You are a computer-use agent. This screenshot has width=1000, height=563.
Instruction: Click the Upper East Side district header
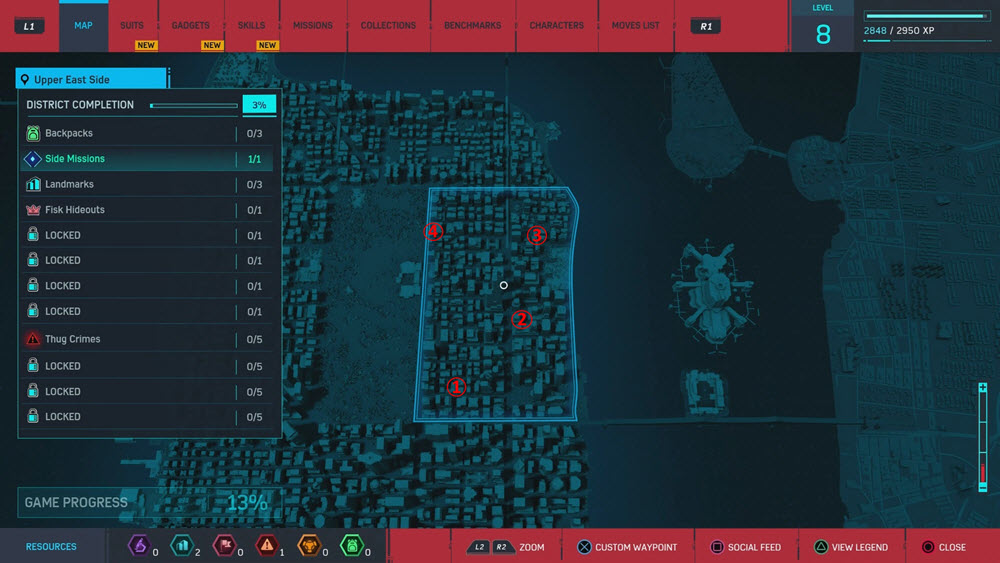tap(91, 79)
